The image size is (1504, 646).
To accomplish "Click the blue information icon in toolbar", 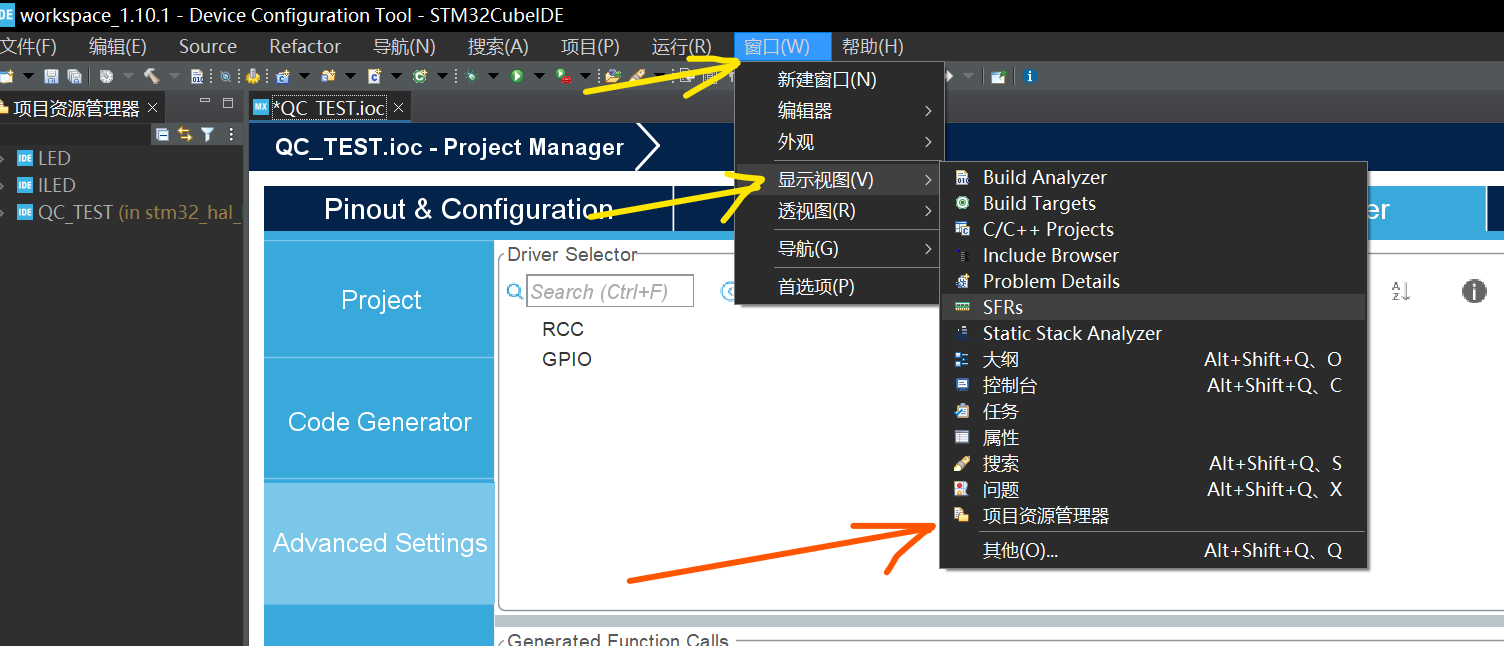I will (x=1029, y=76).
